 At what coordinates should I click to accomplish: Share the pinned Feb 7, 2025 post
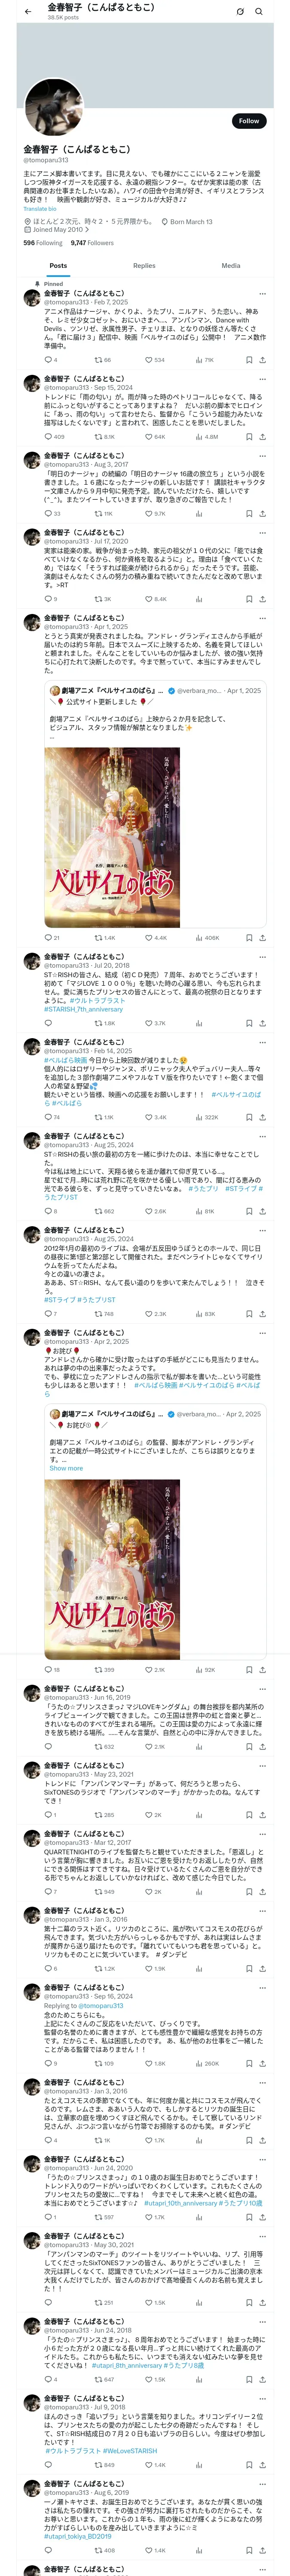pyautogui.click(x=262, y=360)
